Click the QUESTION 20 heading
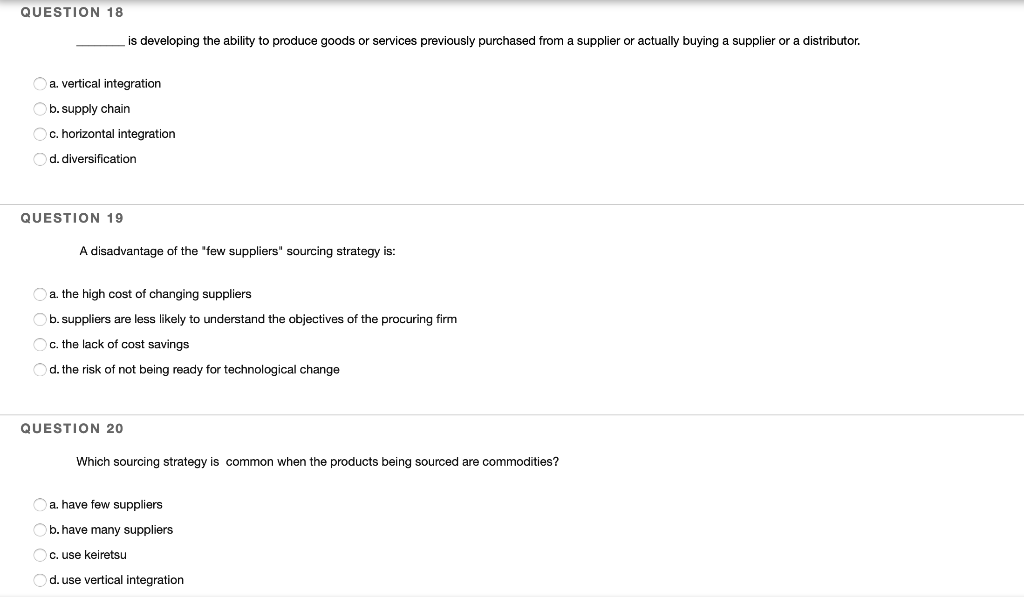Image resolution: width=1024 pixels, height=597 pixels. [x=72, y=428]
